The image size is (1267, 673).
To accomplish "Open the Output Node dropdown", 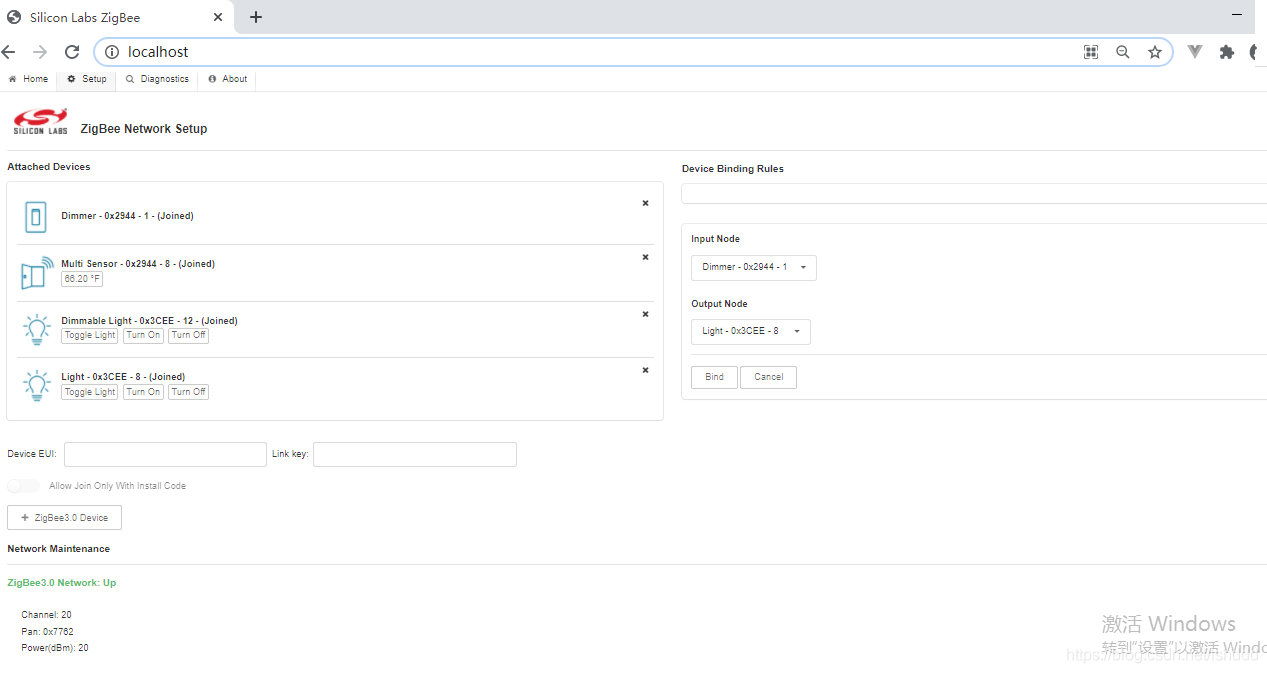I will point(751,332).
